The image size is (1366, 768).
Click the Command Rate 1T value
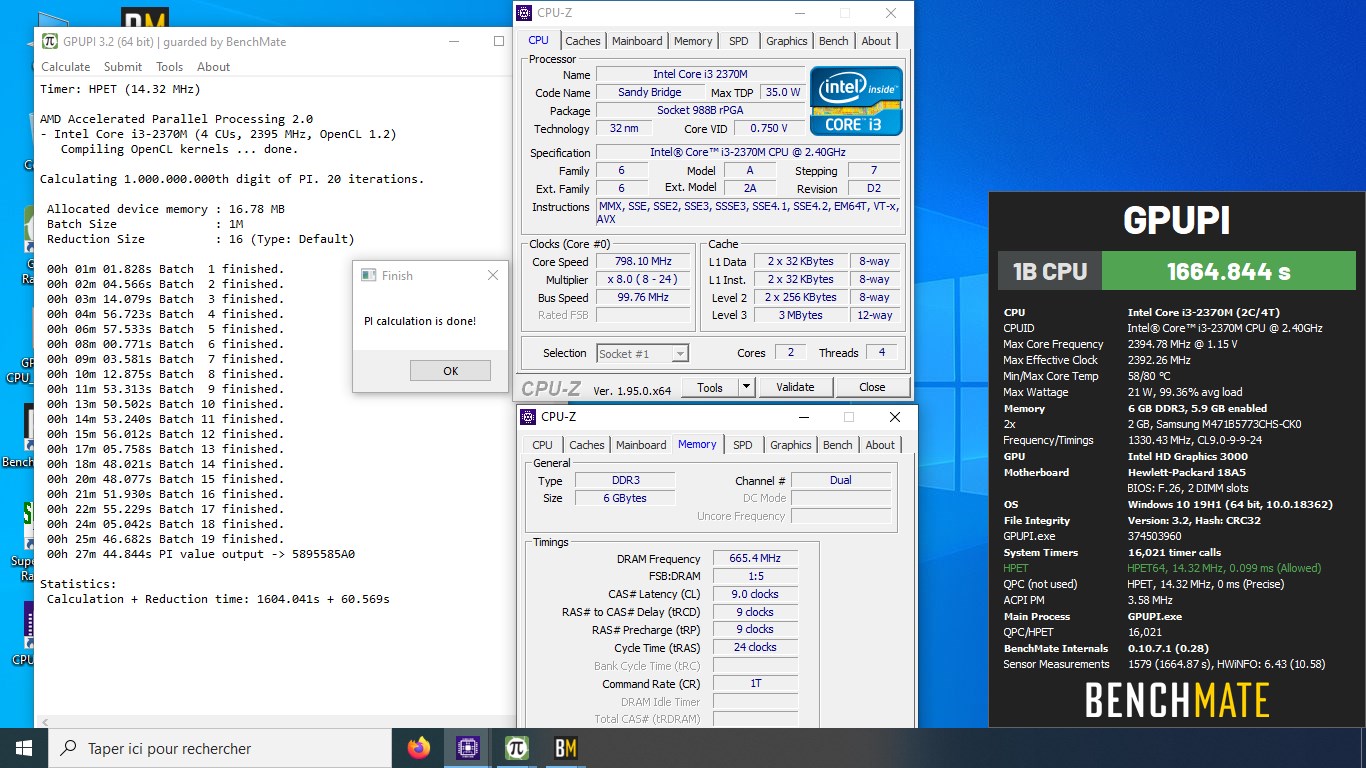(755, 683)
